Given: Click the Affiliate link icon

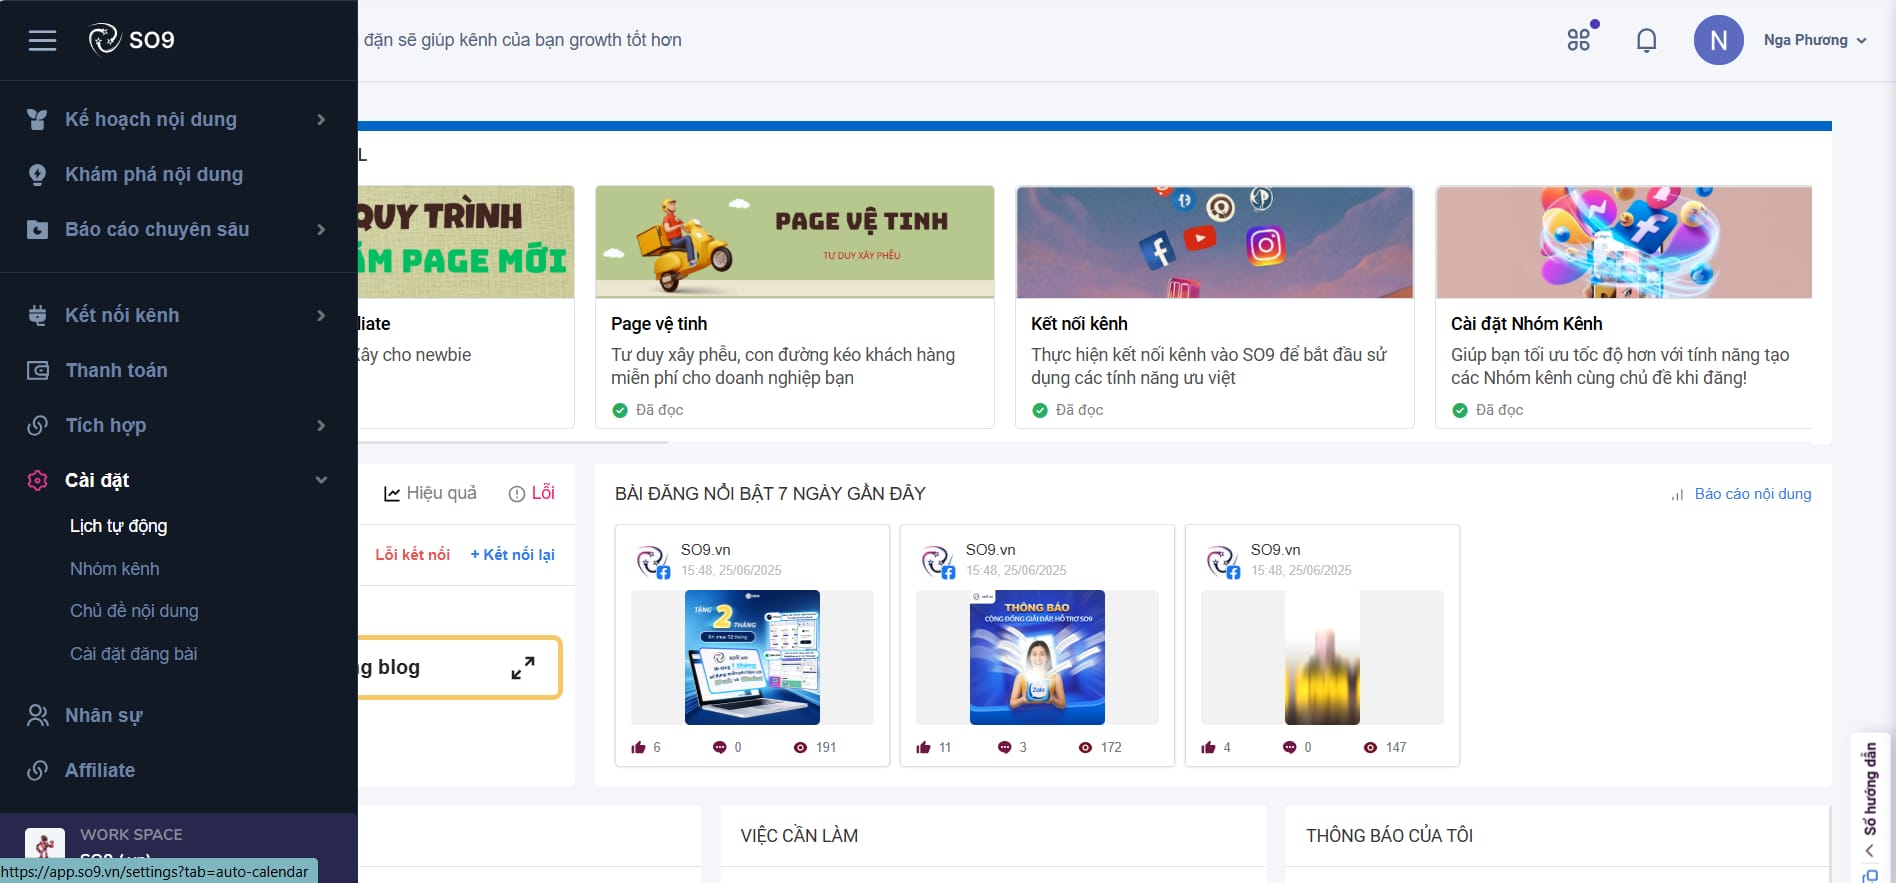Looking at the screenshot, I should point(37,770).
